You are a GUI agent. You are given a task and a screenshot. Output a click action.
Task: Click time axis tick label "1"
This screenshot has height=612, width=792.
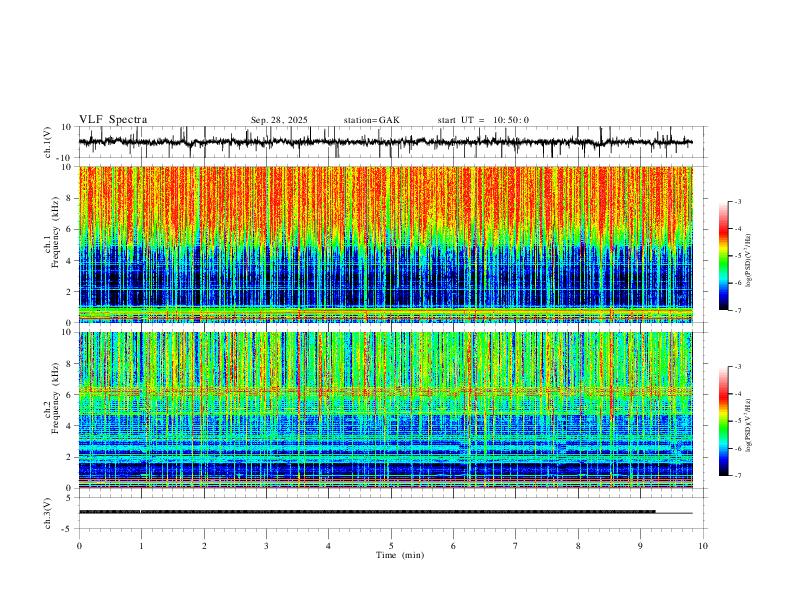[141, 546]
